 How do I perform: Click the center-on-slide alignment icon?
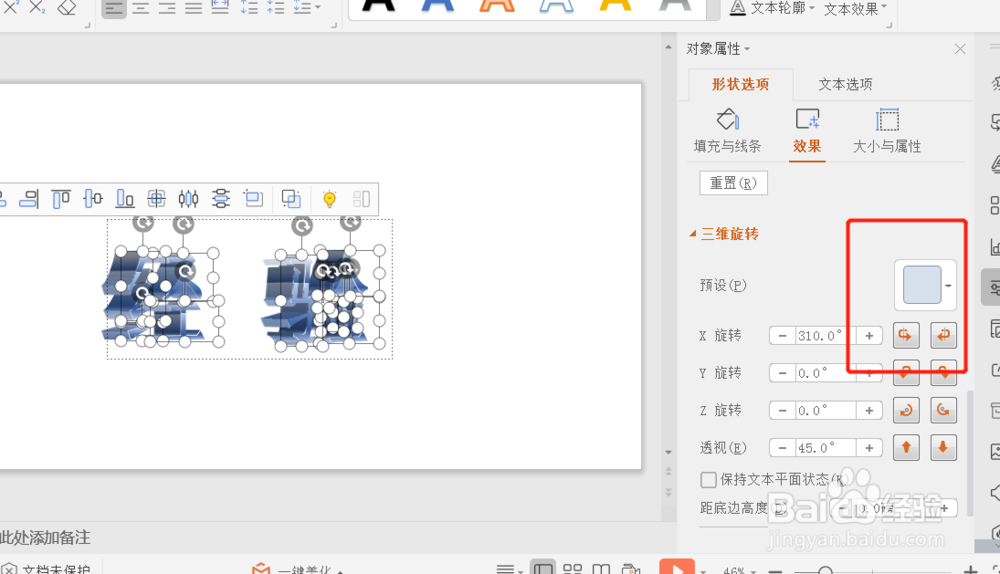pyautogui.click(x=156, y=199)
